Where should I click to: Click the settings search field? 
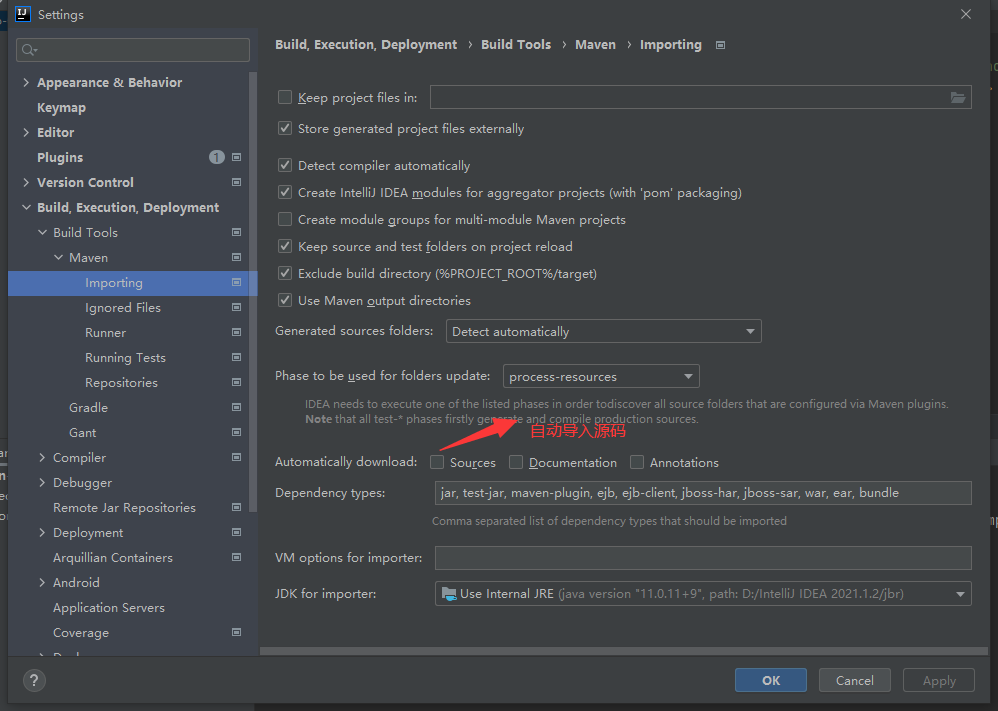133,50
